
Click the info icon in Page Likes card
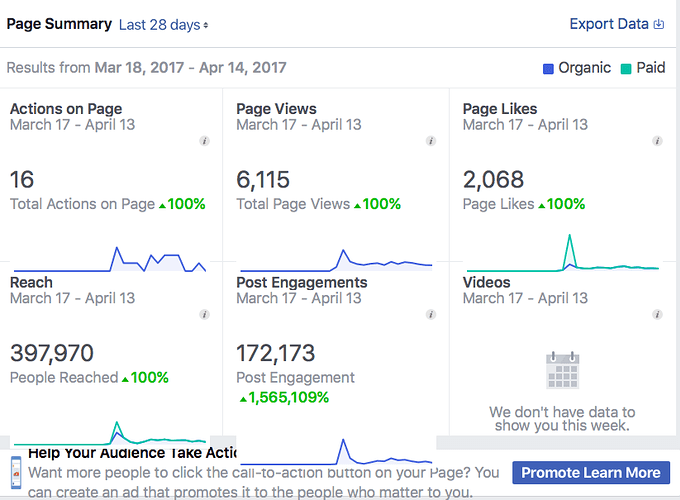click(657, 142)
